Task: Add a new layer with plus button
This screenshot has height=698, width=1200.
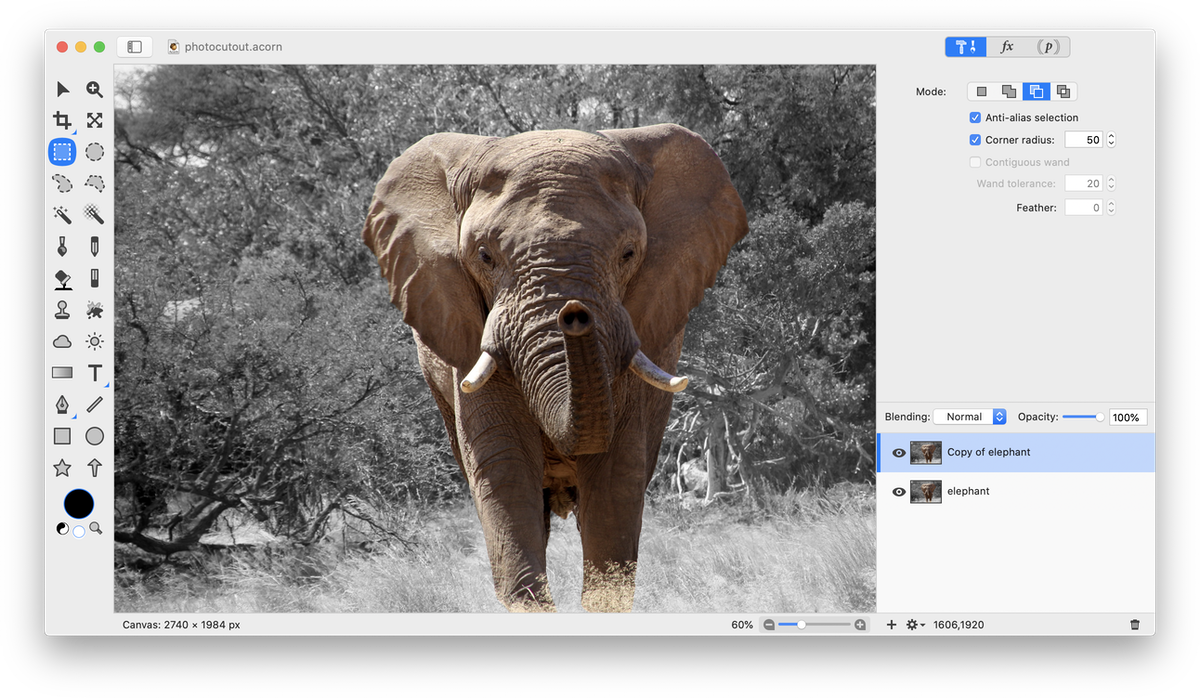Action: [891, 625]
